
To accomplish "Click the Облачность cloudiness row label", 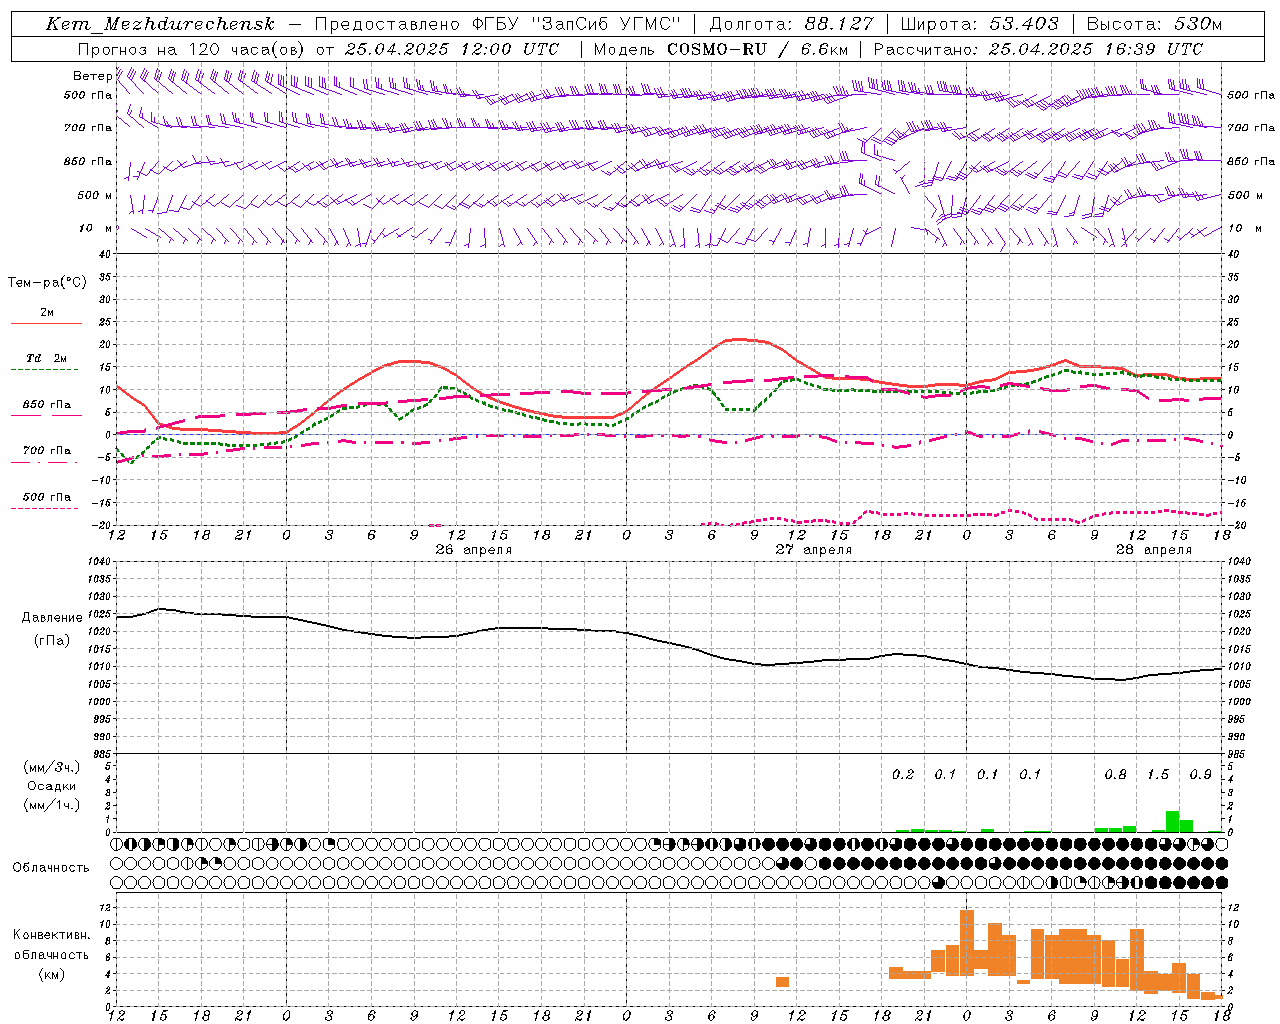I will coord(51,867).
